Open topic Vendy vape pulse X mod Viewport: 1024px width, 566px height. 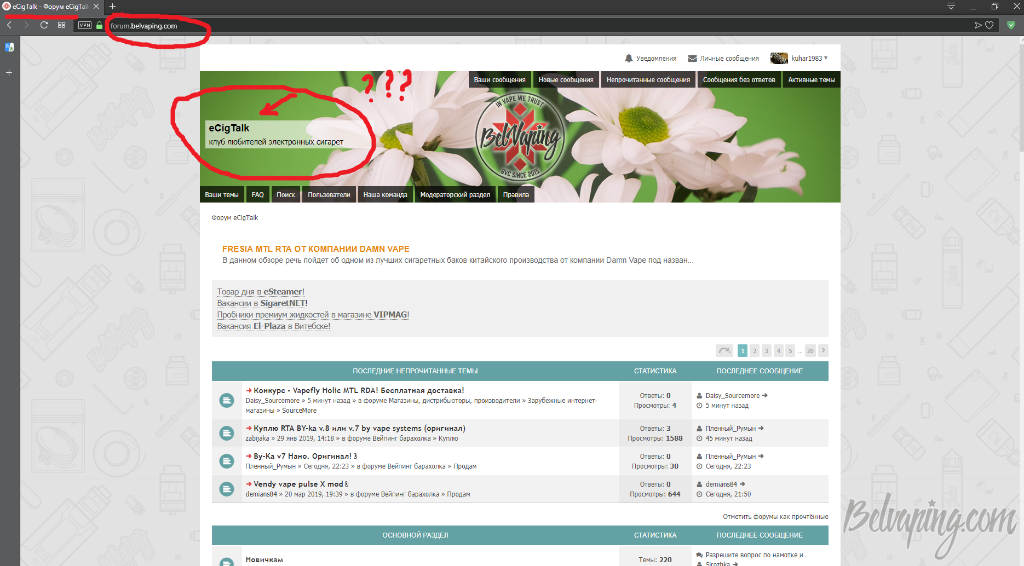pyautogui.click(x=301, y=484)
